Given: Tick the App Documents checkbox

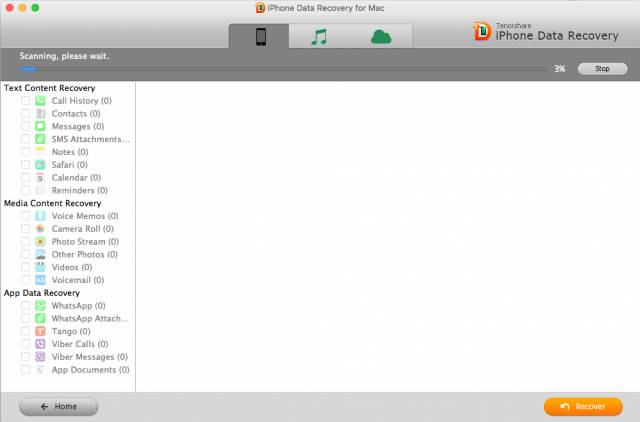Looking at the screenshot, I should [25, 370].
